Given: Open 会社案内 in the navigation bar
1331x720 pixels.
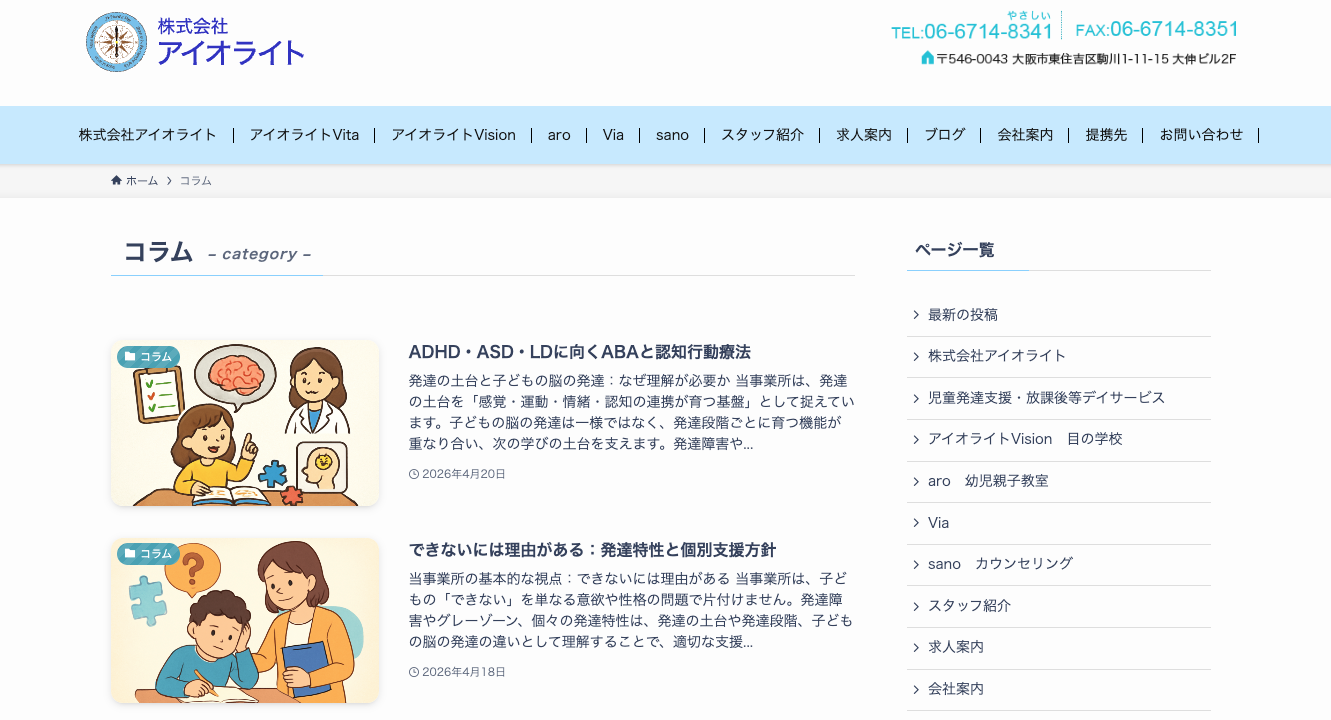Looking at the screenshot, I should click(1025, 135).
